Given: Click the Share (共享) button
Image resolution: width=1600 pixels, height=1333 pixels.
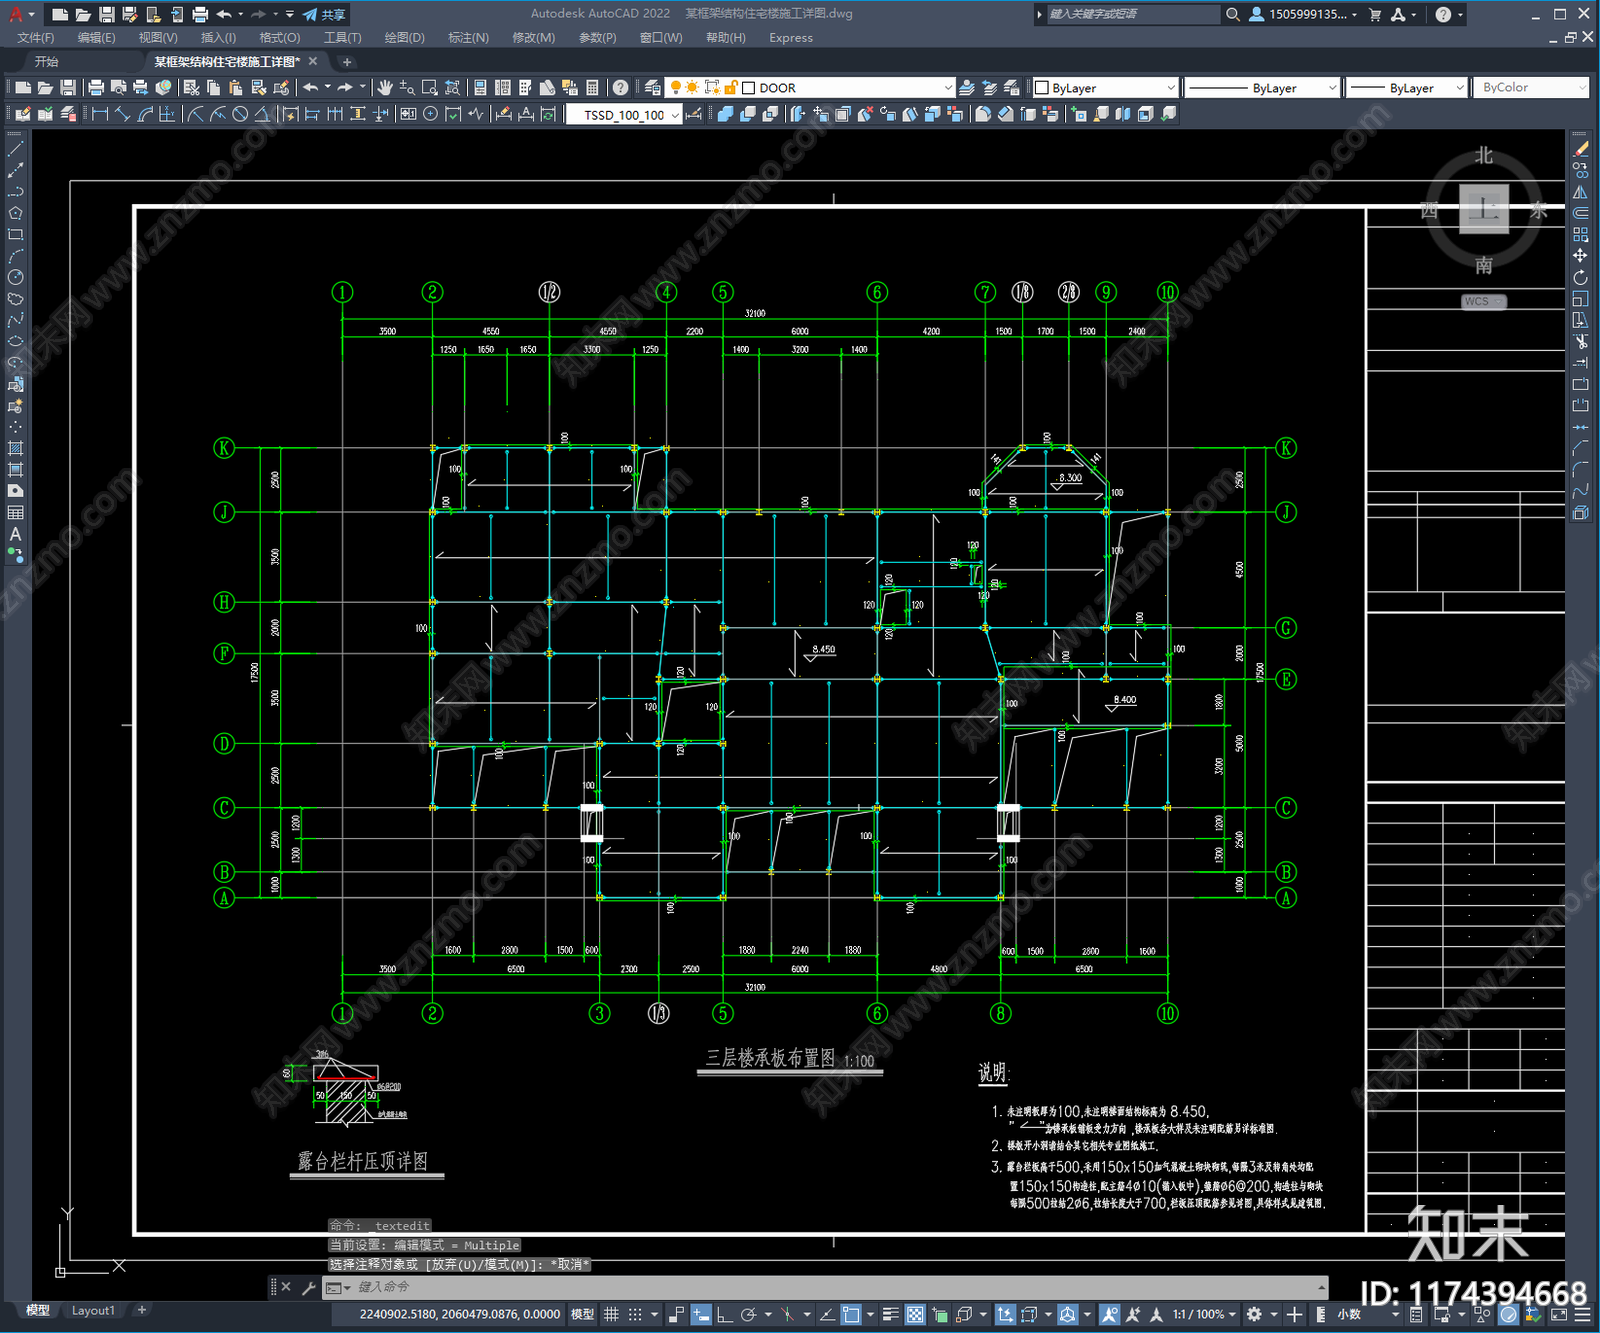Looking at the screenshot, I should [x=324, y=14].
